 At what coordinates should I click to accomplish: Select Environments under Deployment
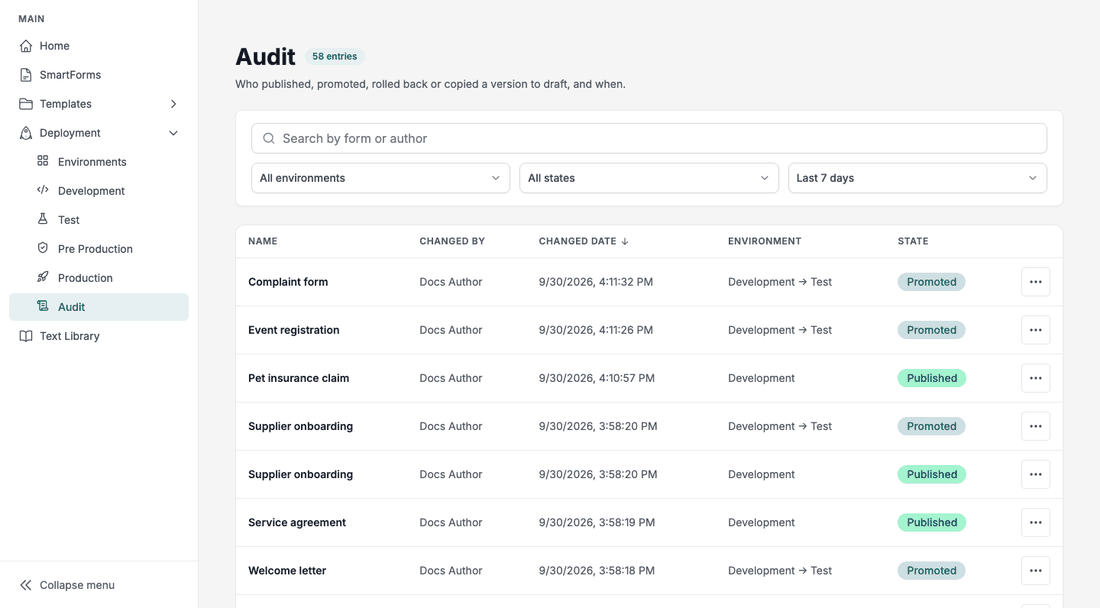click(x=99, y=162)
